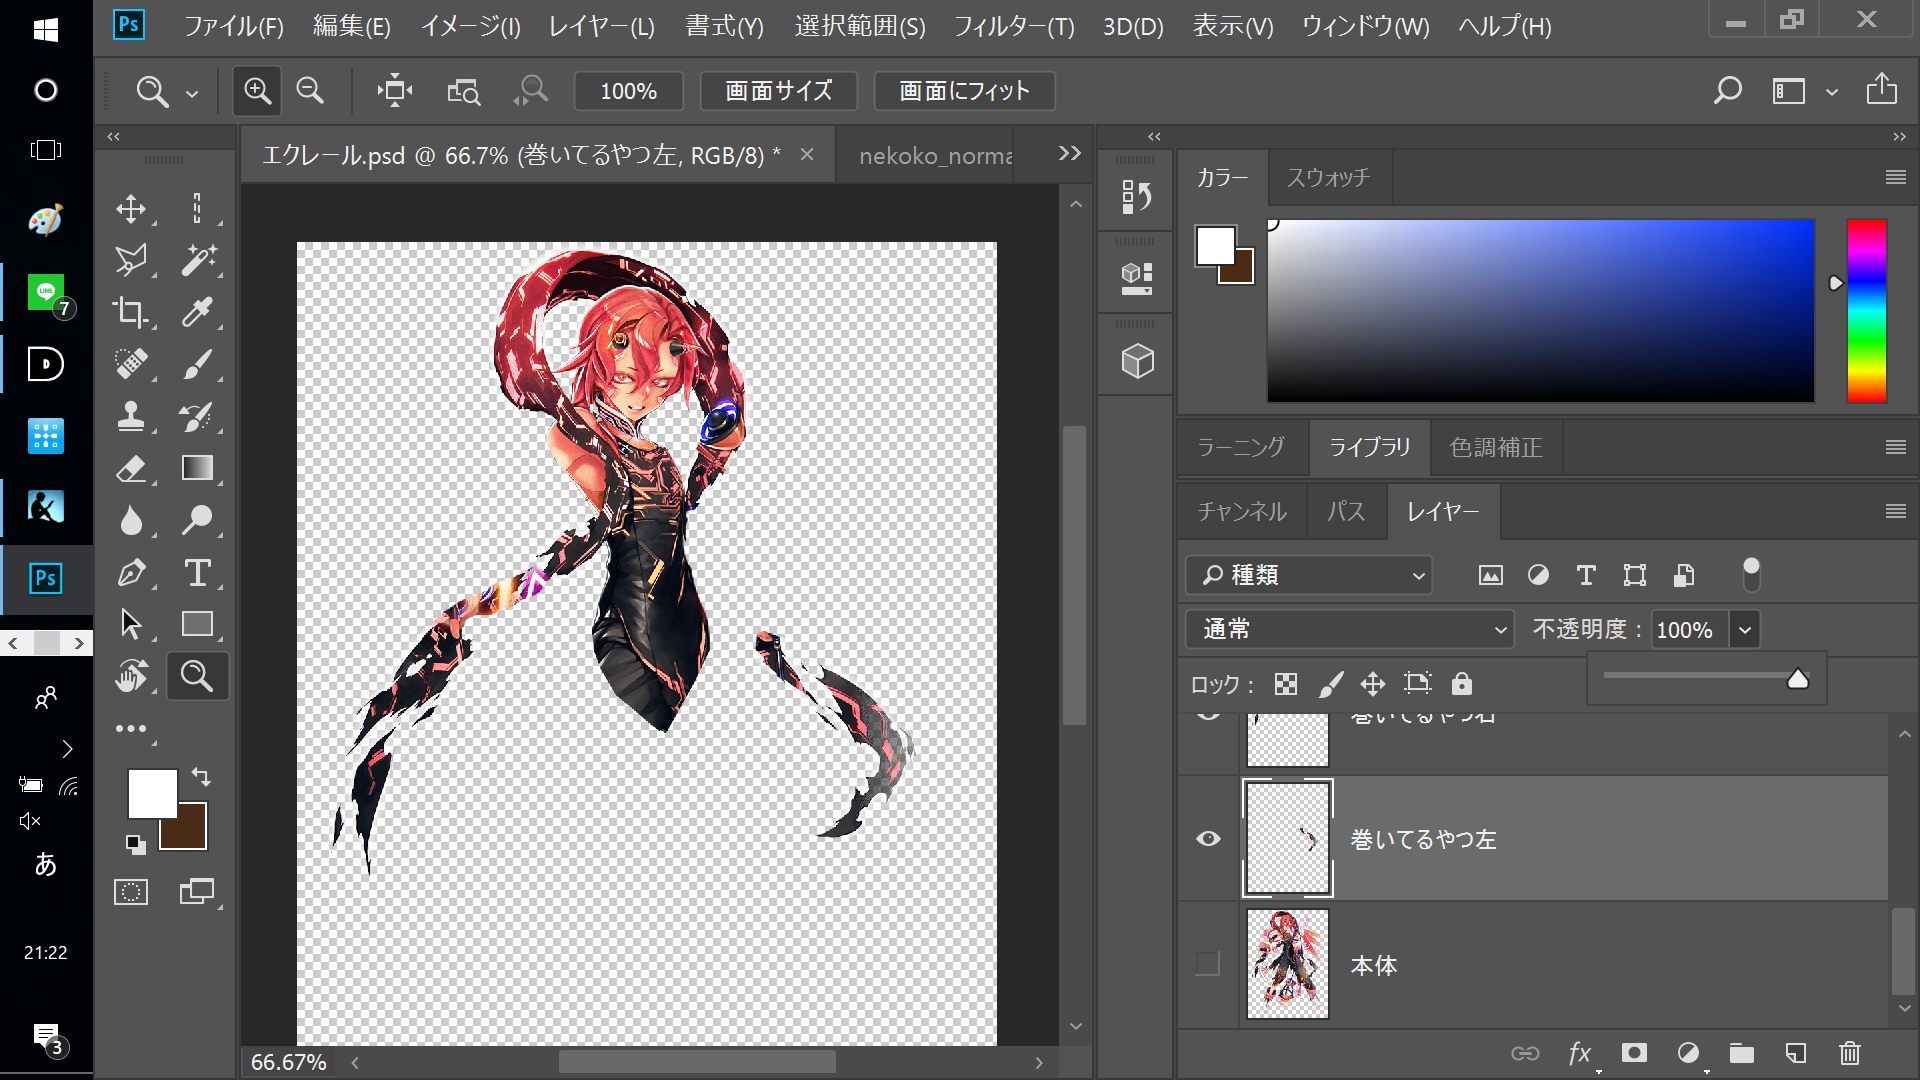Open the 種類 layer filter dropdown
This screenshot has height=1080, width=1920.
(x=1308, y=575)
